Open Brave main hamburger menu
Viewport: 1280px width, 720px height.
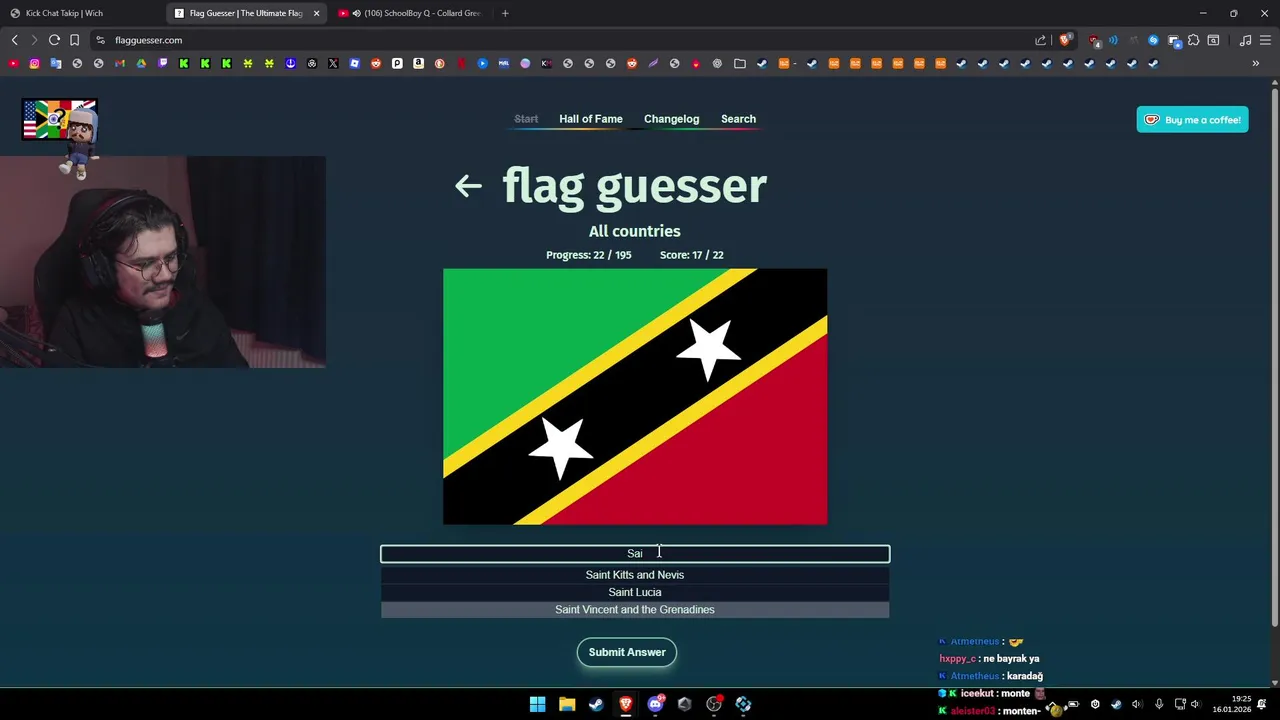click(x=1265, y=40)
